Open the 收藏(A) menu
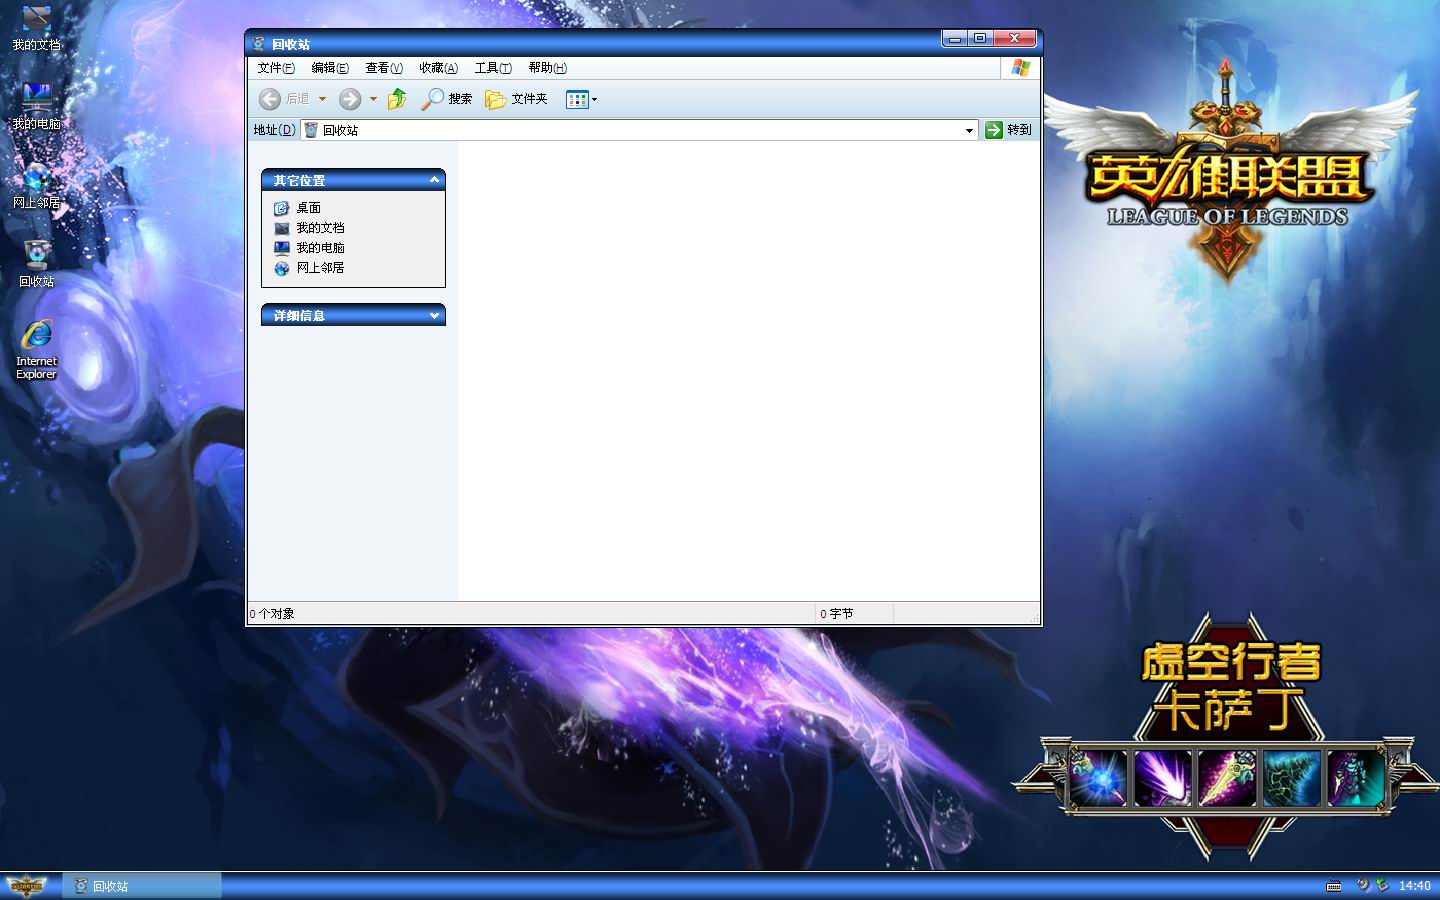This screenshot has height=900, width=1440. 438,68
